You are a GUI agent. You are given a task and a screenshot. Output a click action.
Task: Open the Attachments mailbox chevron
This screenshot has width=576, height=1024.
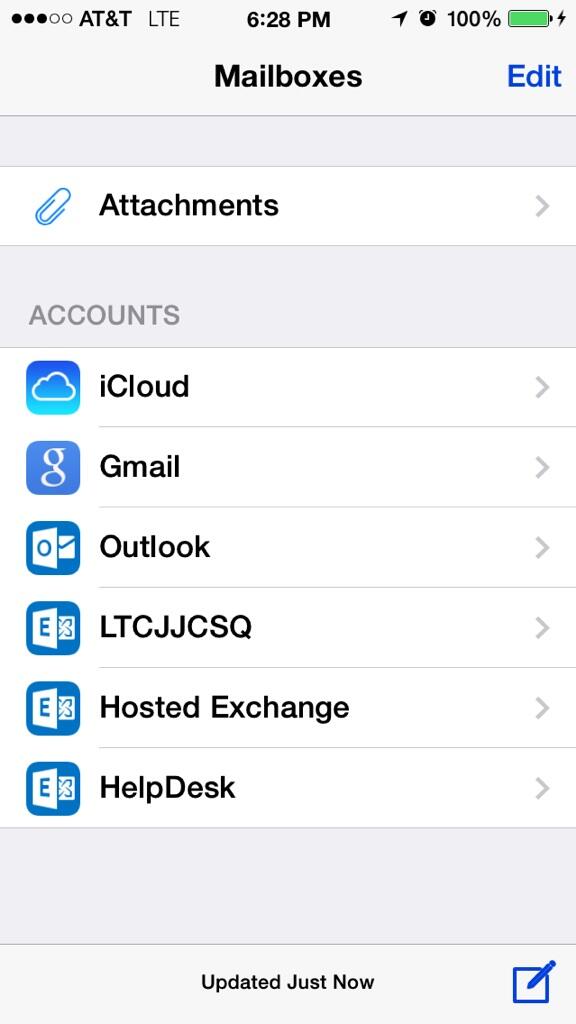542,206
